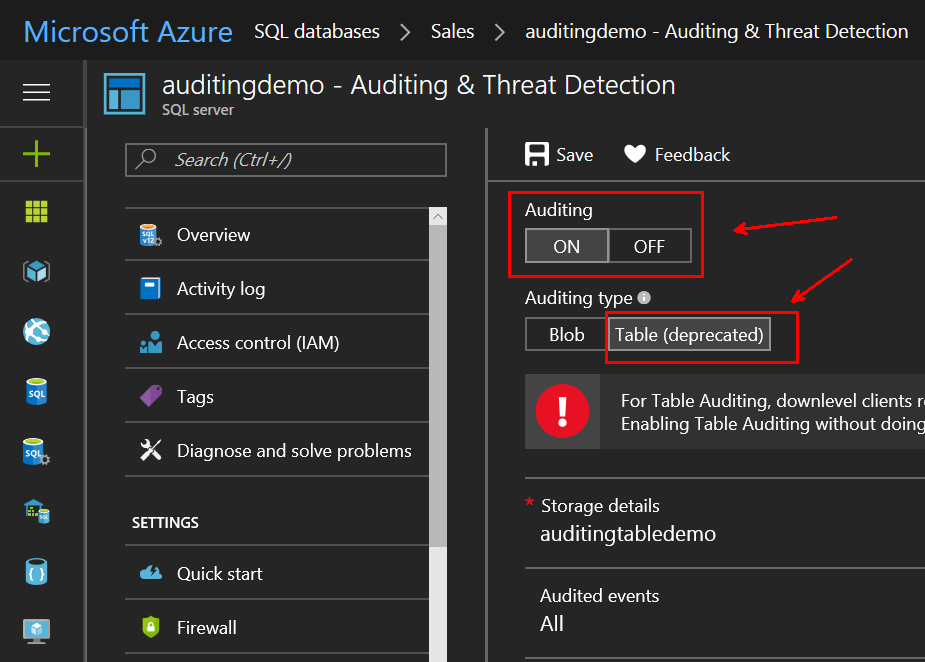The width and height of the screenshot is (925, 662).
Task: Click the Feedback button label
Action: tap(692, 155)
